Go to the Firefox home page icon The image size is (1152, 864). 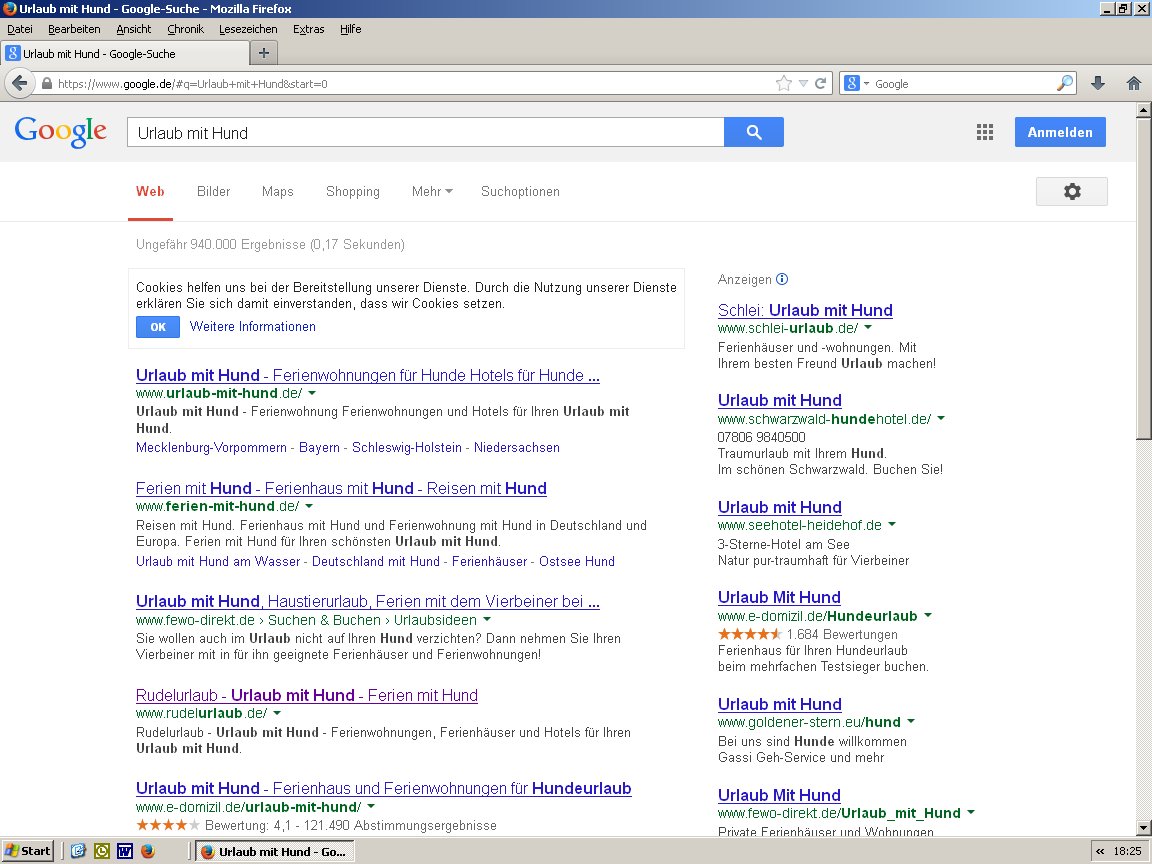(1134, 83)
